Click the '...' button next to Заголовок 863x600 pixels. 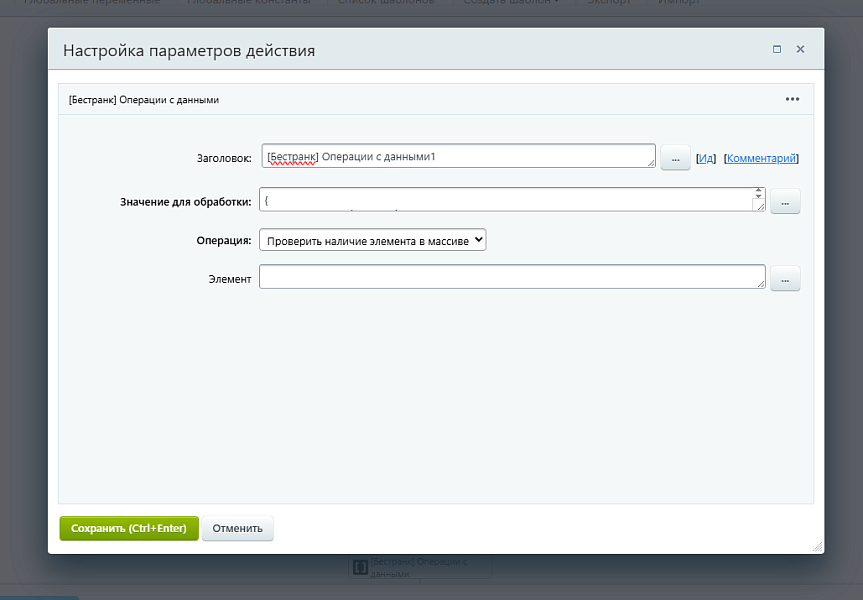[675, 158]
